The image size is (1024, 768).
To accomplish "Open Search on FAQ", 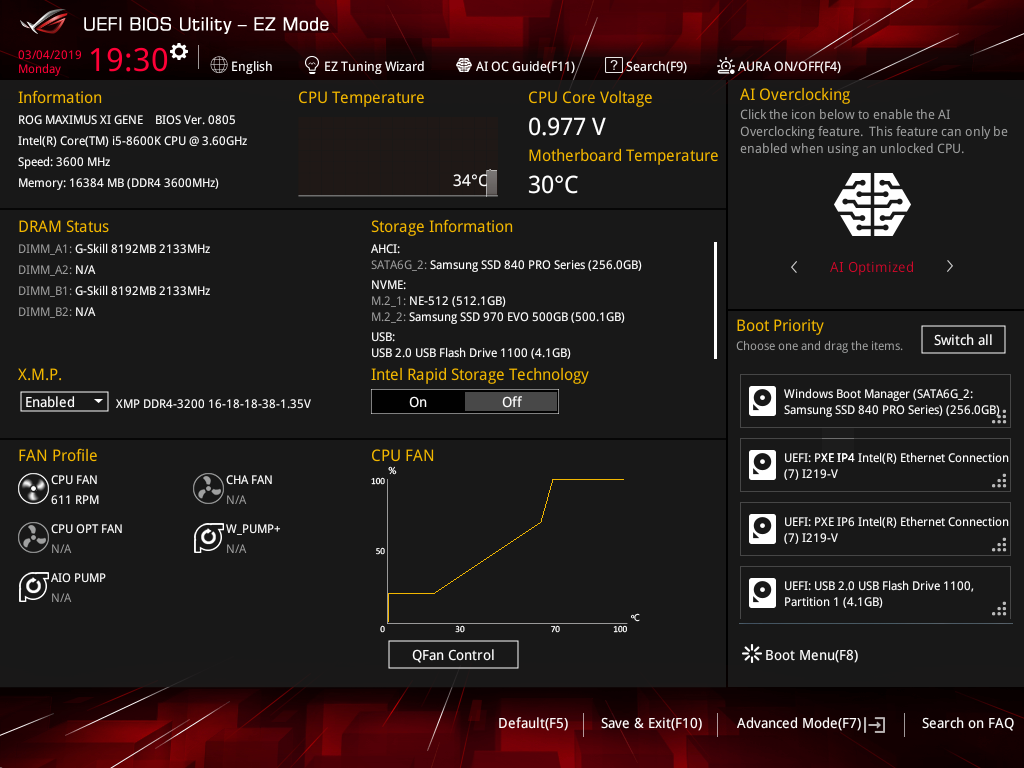I will (x=967, y=723).
